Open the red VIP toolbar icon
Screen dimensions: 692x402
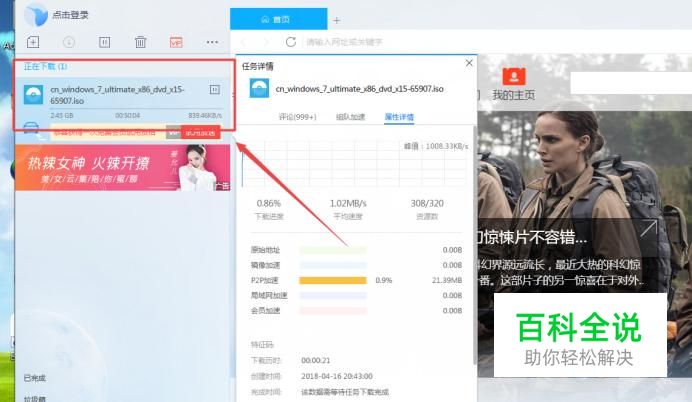tap(176, 42)
